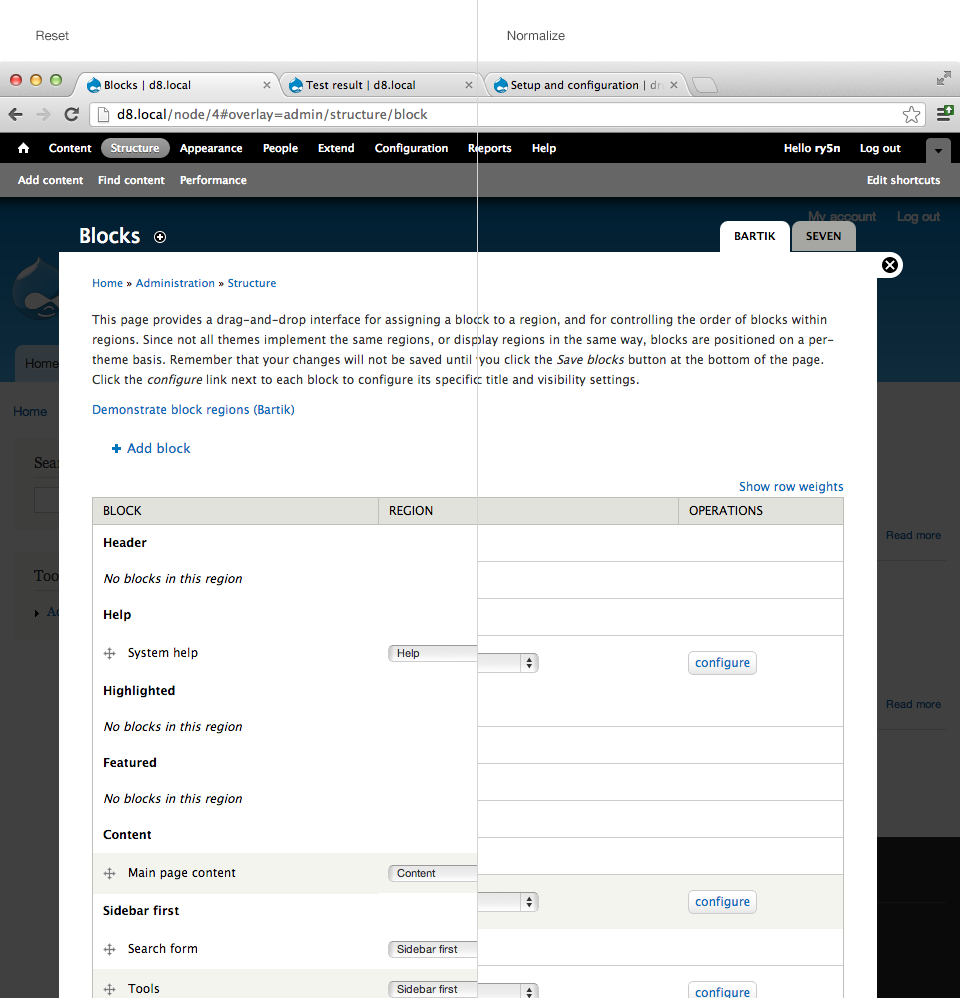Open the Reports admin menu

point(490,148)
